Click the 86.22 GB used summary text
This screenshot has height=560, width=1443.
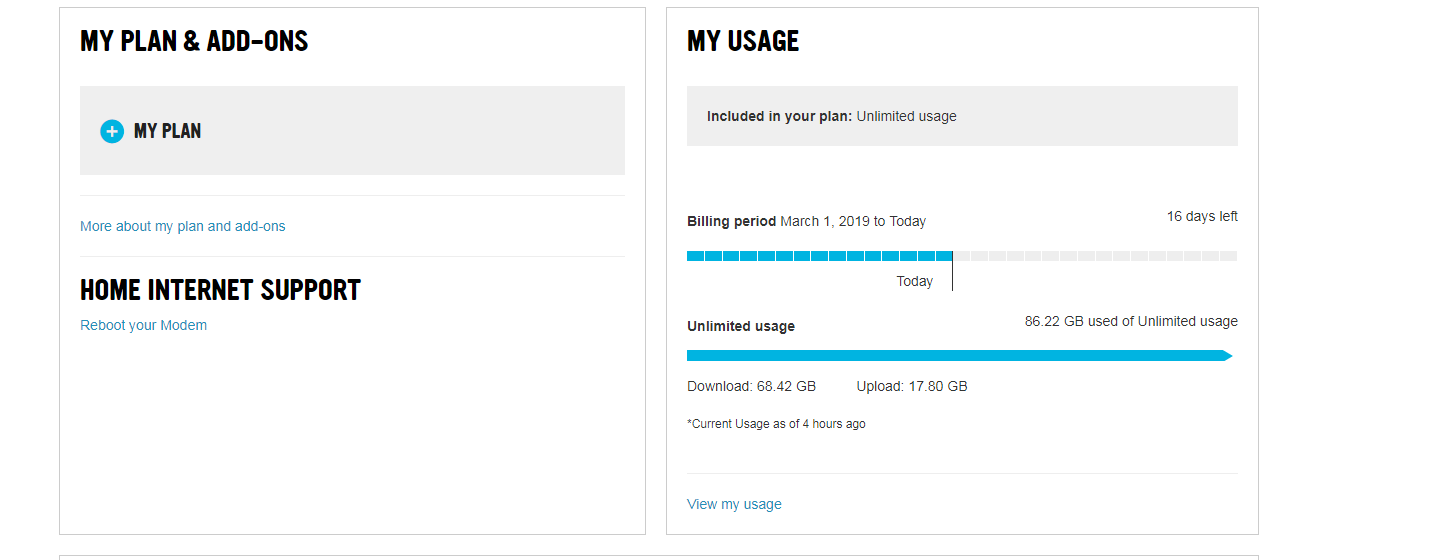[1131, 321]
